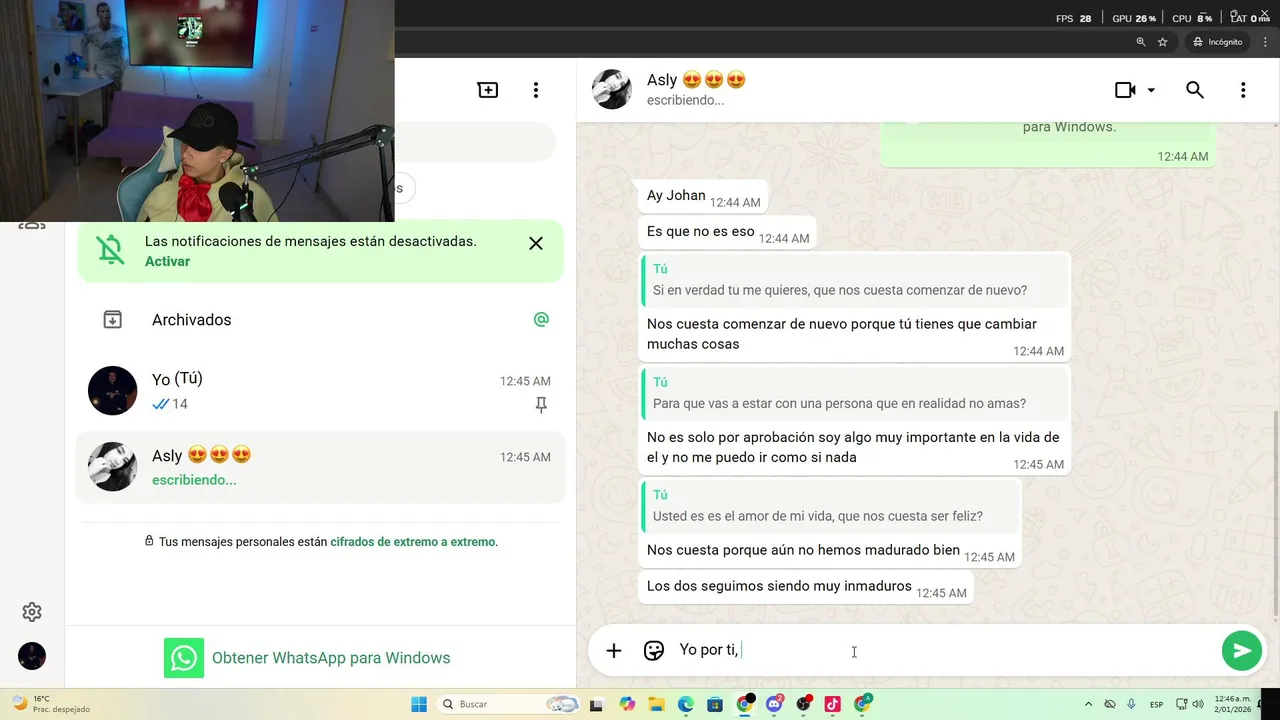Click the "Es que no es eso" message
1280x720 pixels.
click(727, 232)
